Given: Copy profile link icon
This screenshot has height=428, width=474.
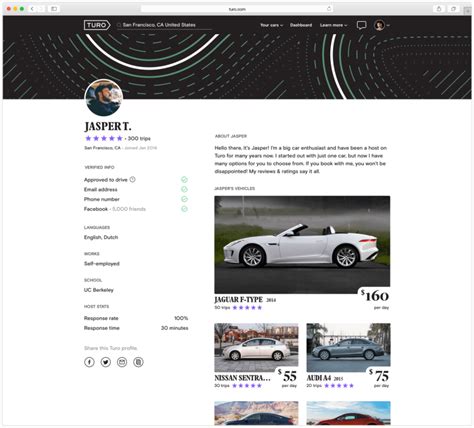Looking at the screenshot, I should point(138,362).
